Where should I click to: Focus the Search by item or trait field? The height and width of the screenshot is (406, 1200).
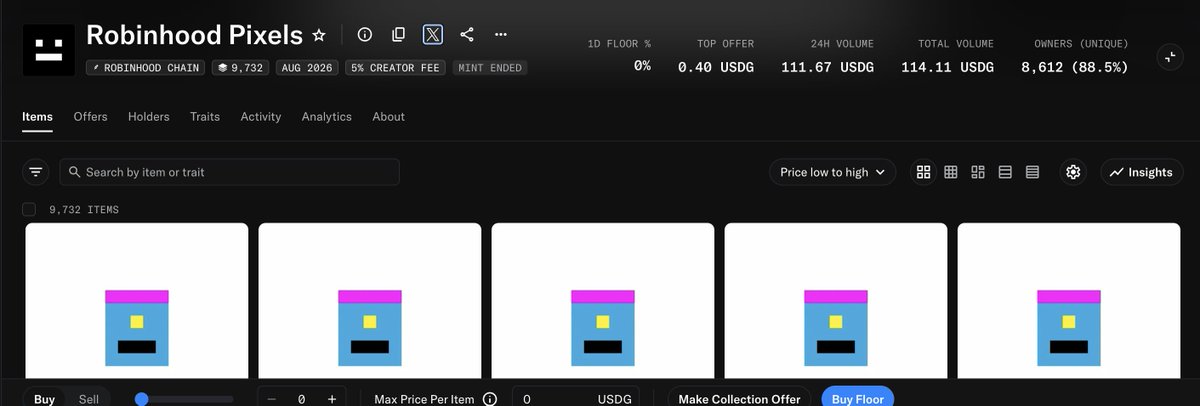pyautogui.click(x=229, y=172)
